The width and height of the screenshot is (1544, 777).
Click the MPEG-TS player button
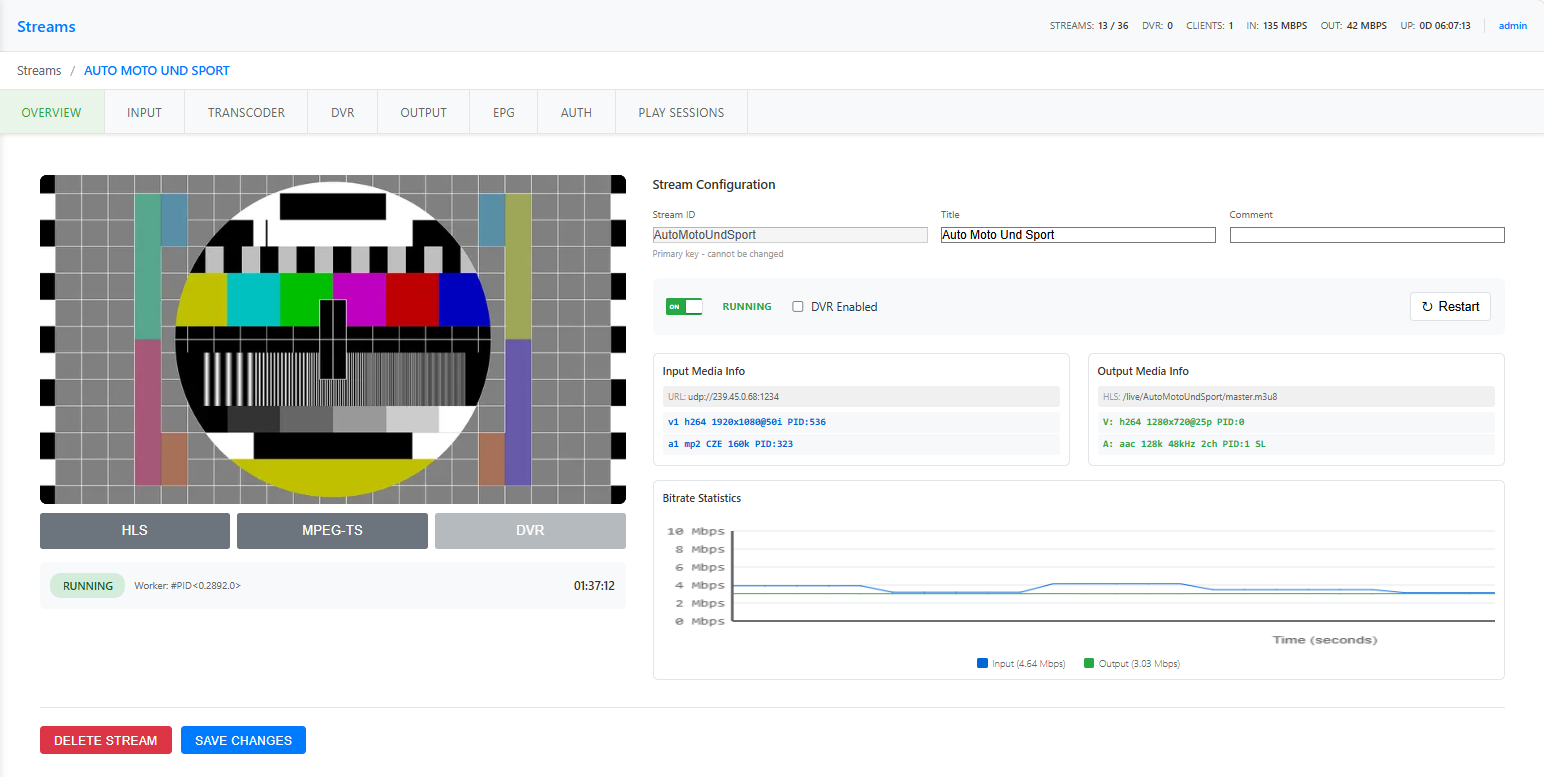[x=332, y=530]
